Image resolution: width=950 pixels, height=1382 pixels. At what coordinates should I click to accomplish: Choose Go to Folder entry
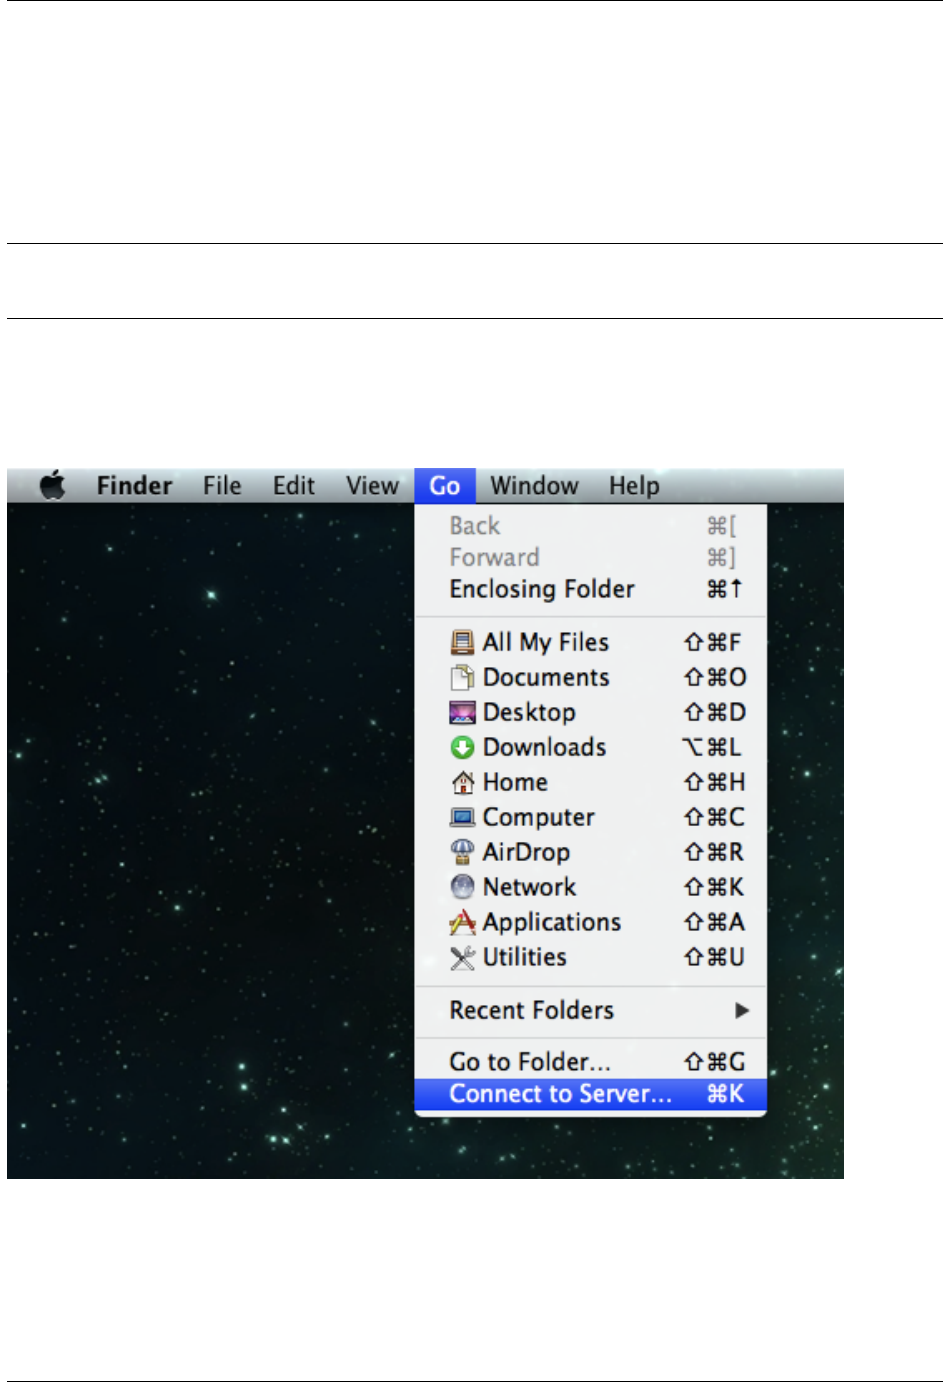coord(591,1061)
